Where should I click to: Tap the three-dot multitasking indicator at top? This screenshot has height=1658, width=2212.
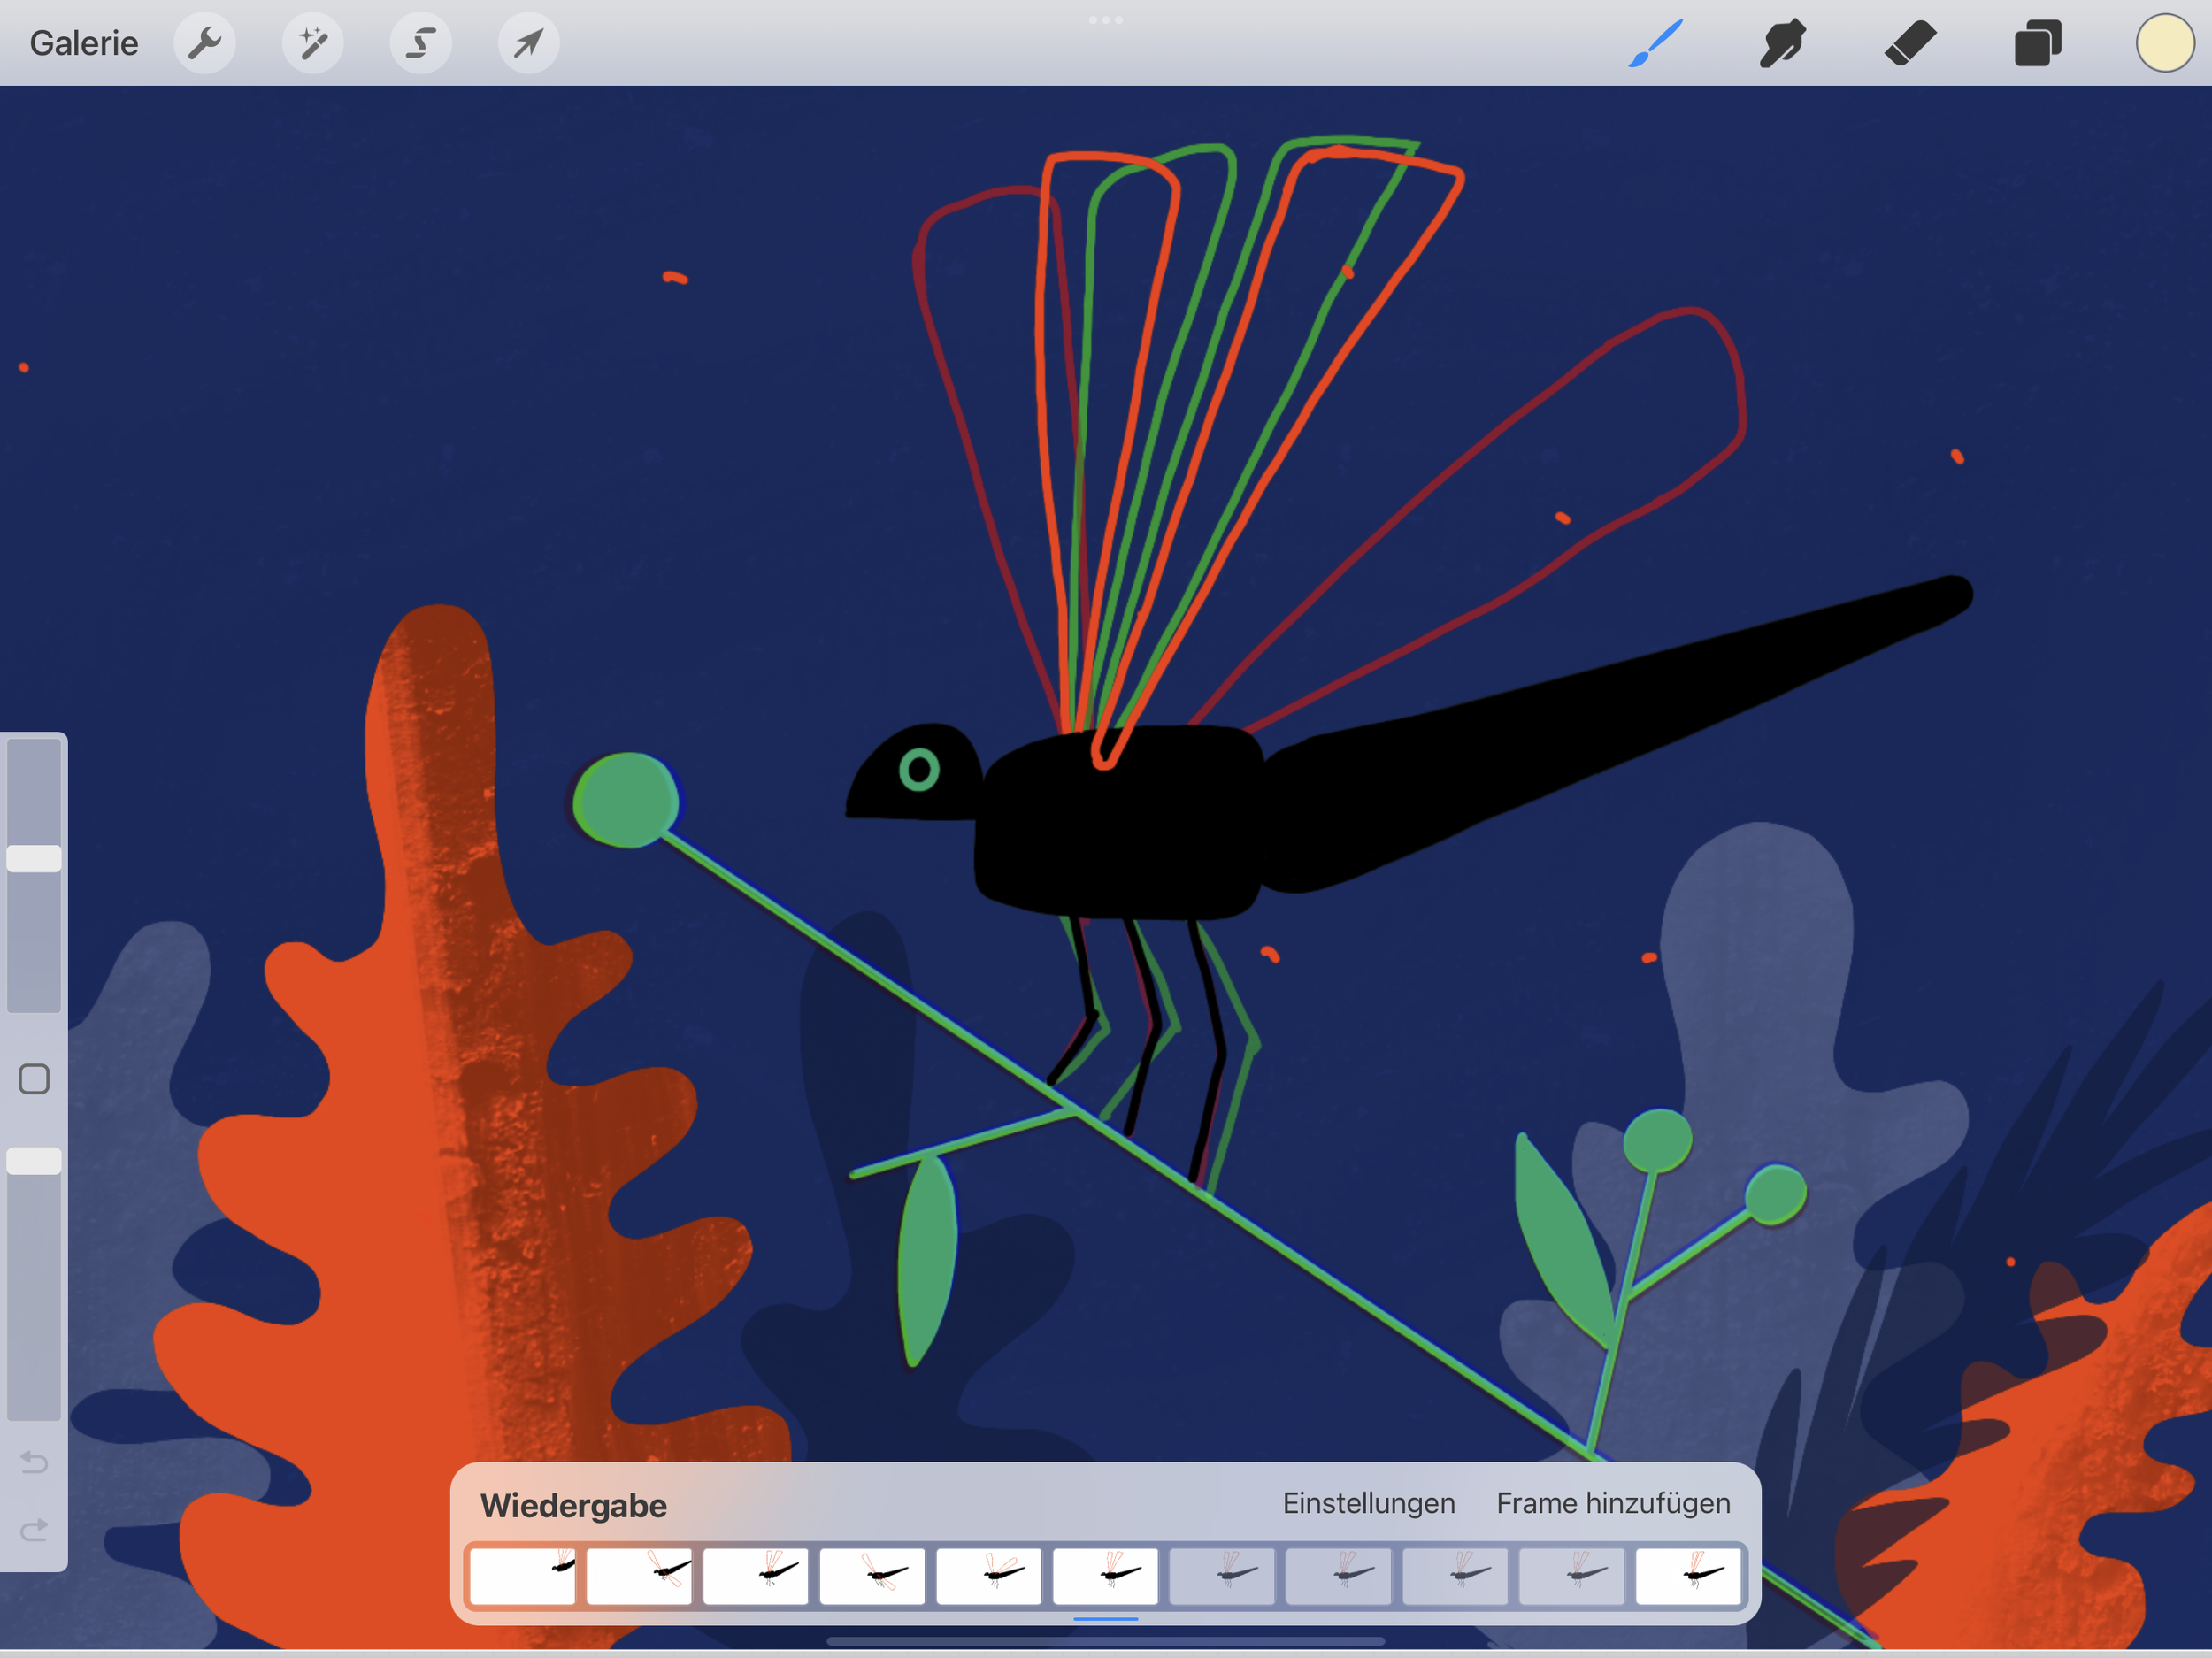tap(1106, 20)
